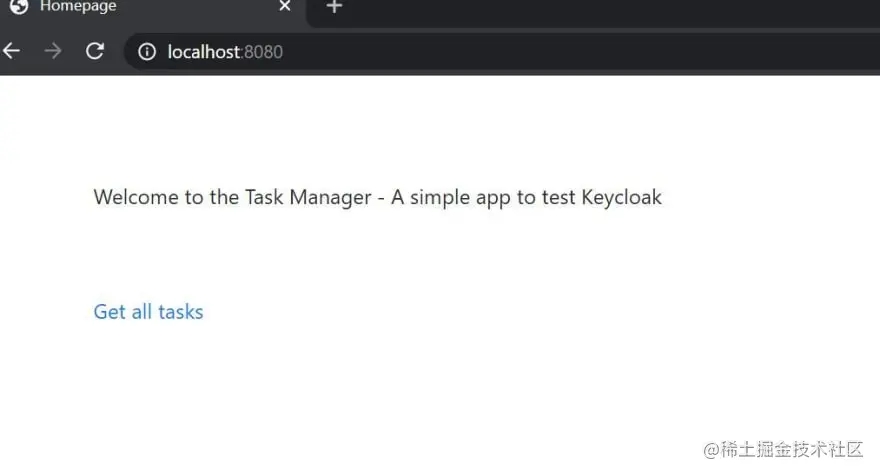
Task: Open the Get all tasks link
Action: coord(148,312)
